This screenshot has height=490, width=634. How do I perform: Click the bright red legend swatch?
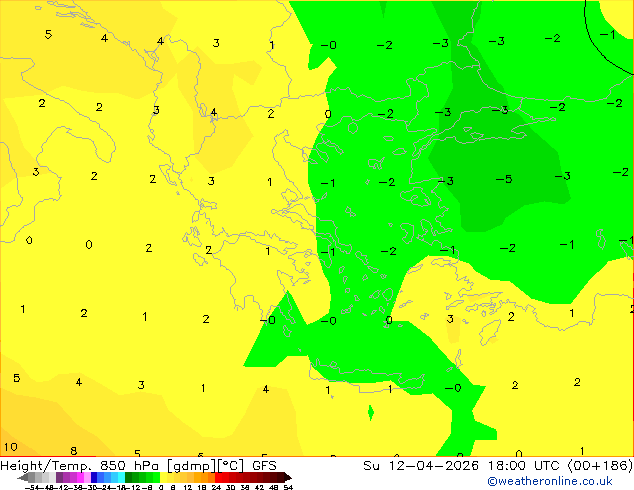pos(219,477)
